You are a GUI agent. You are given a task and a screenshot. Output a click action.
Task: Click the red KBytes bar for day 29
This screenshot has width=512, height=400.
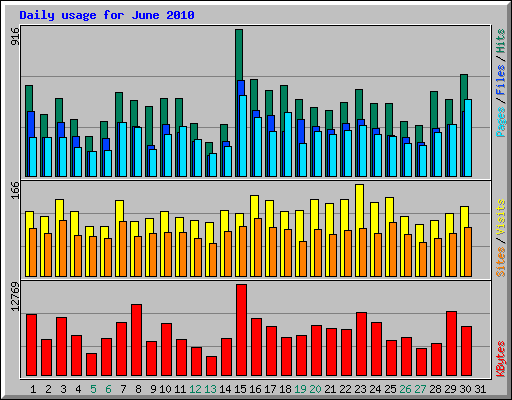452,344
